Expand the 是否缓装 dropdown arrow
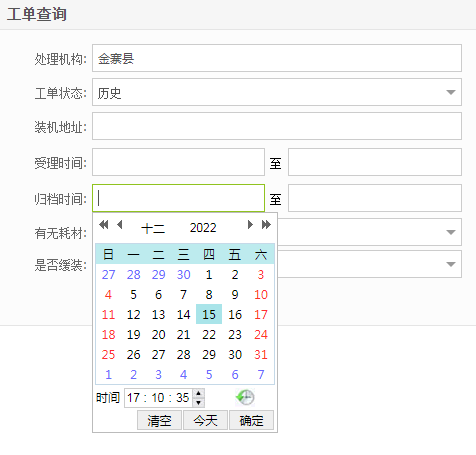The image size is (476, 455). [x=451, y=264]
